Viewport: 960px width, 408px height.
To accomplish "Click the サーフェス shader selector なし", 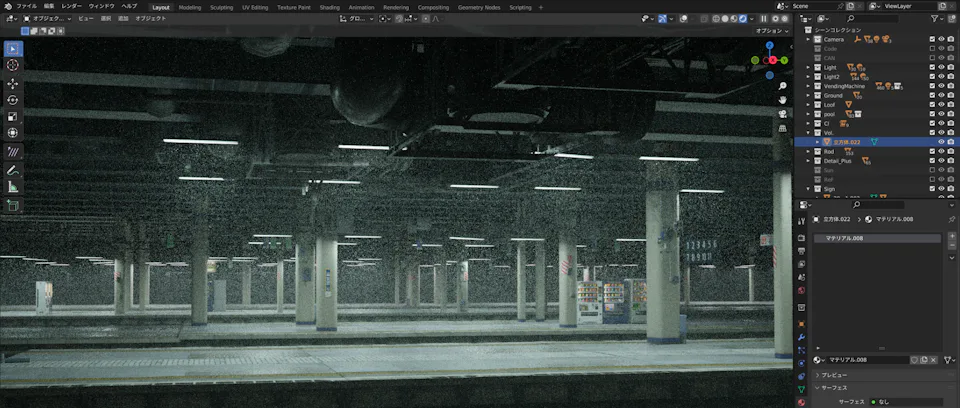I will pos(905,401).
